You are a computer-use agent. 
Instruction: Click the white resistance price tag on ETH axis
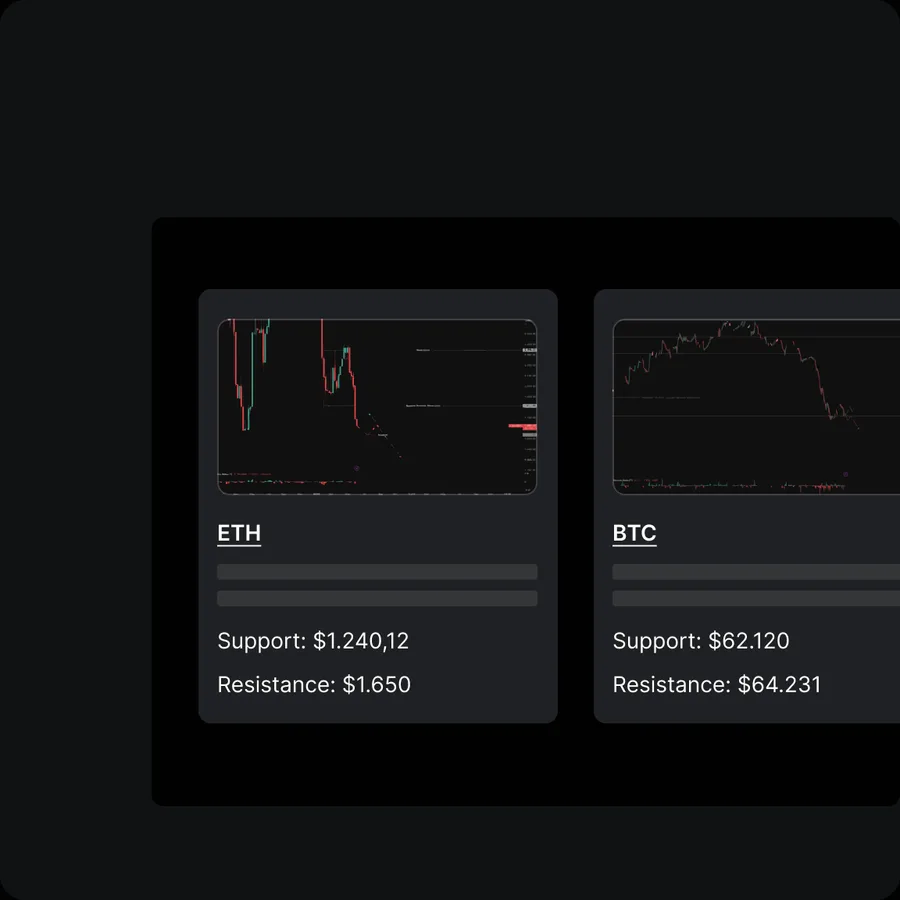(529, 350)
